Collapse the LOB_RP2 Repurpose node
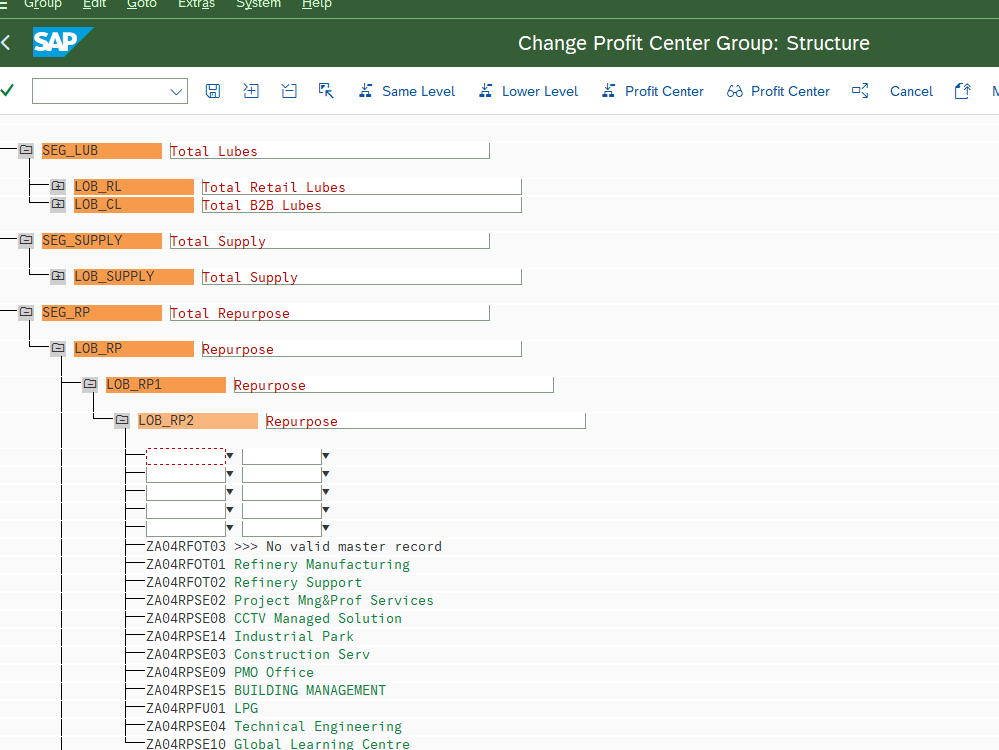This screenshot has height=750, width=999. tap(122, 421)
